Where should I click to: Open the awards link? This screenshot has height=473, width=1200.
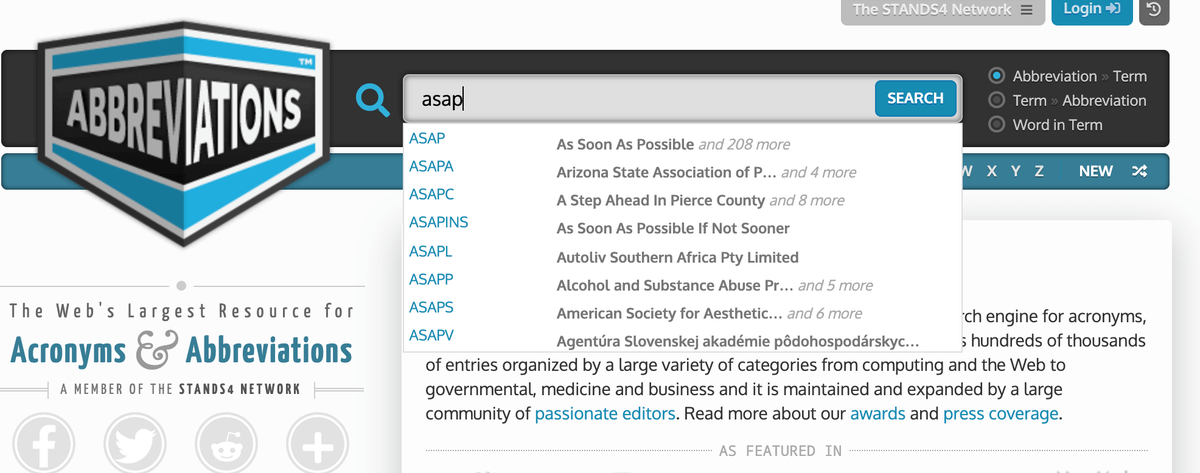[x=878, y=413]
